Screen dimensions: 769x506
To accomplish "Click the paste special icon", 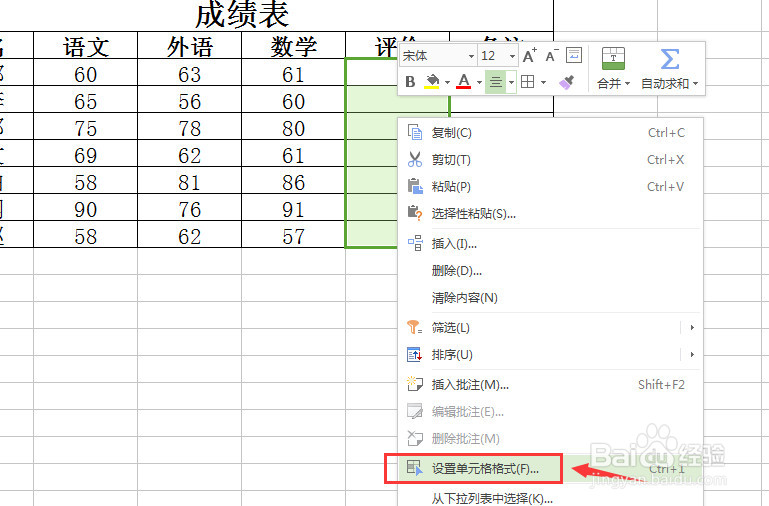I will point(415,213).
